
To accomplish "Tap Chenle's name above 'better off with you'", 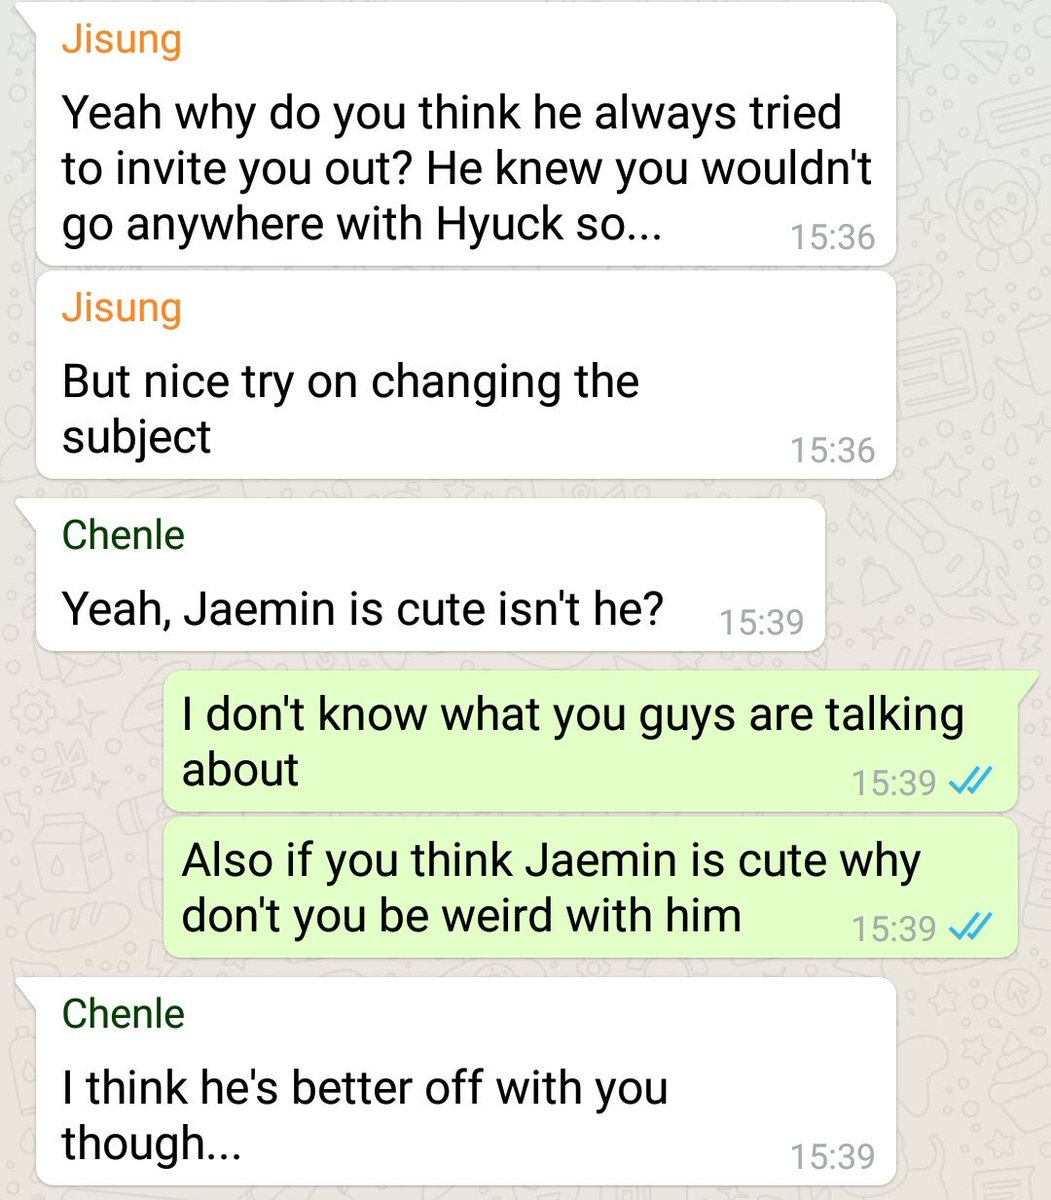I will pos(123,1013).
